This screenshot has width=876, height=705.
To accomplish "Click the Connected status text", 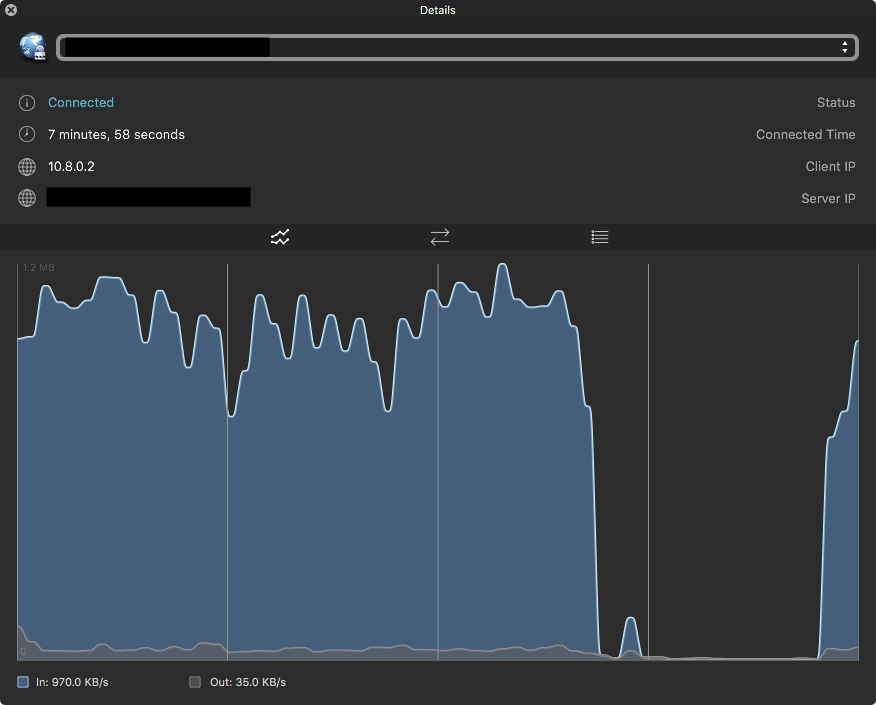I will 81,102.
